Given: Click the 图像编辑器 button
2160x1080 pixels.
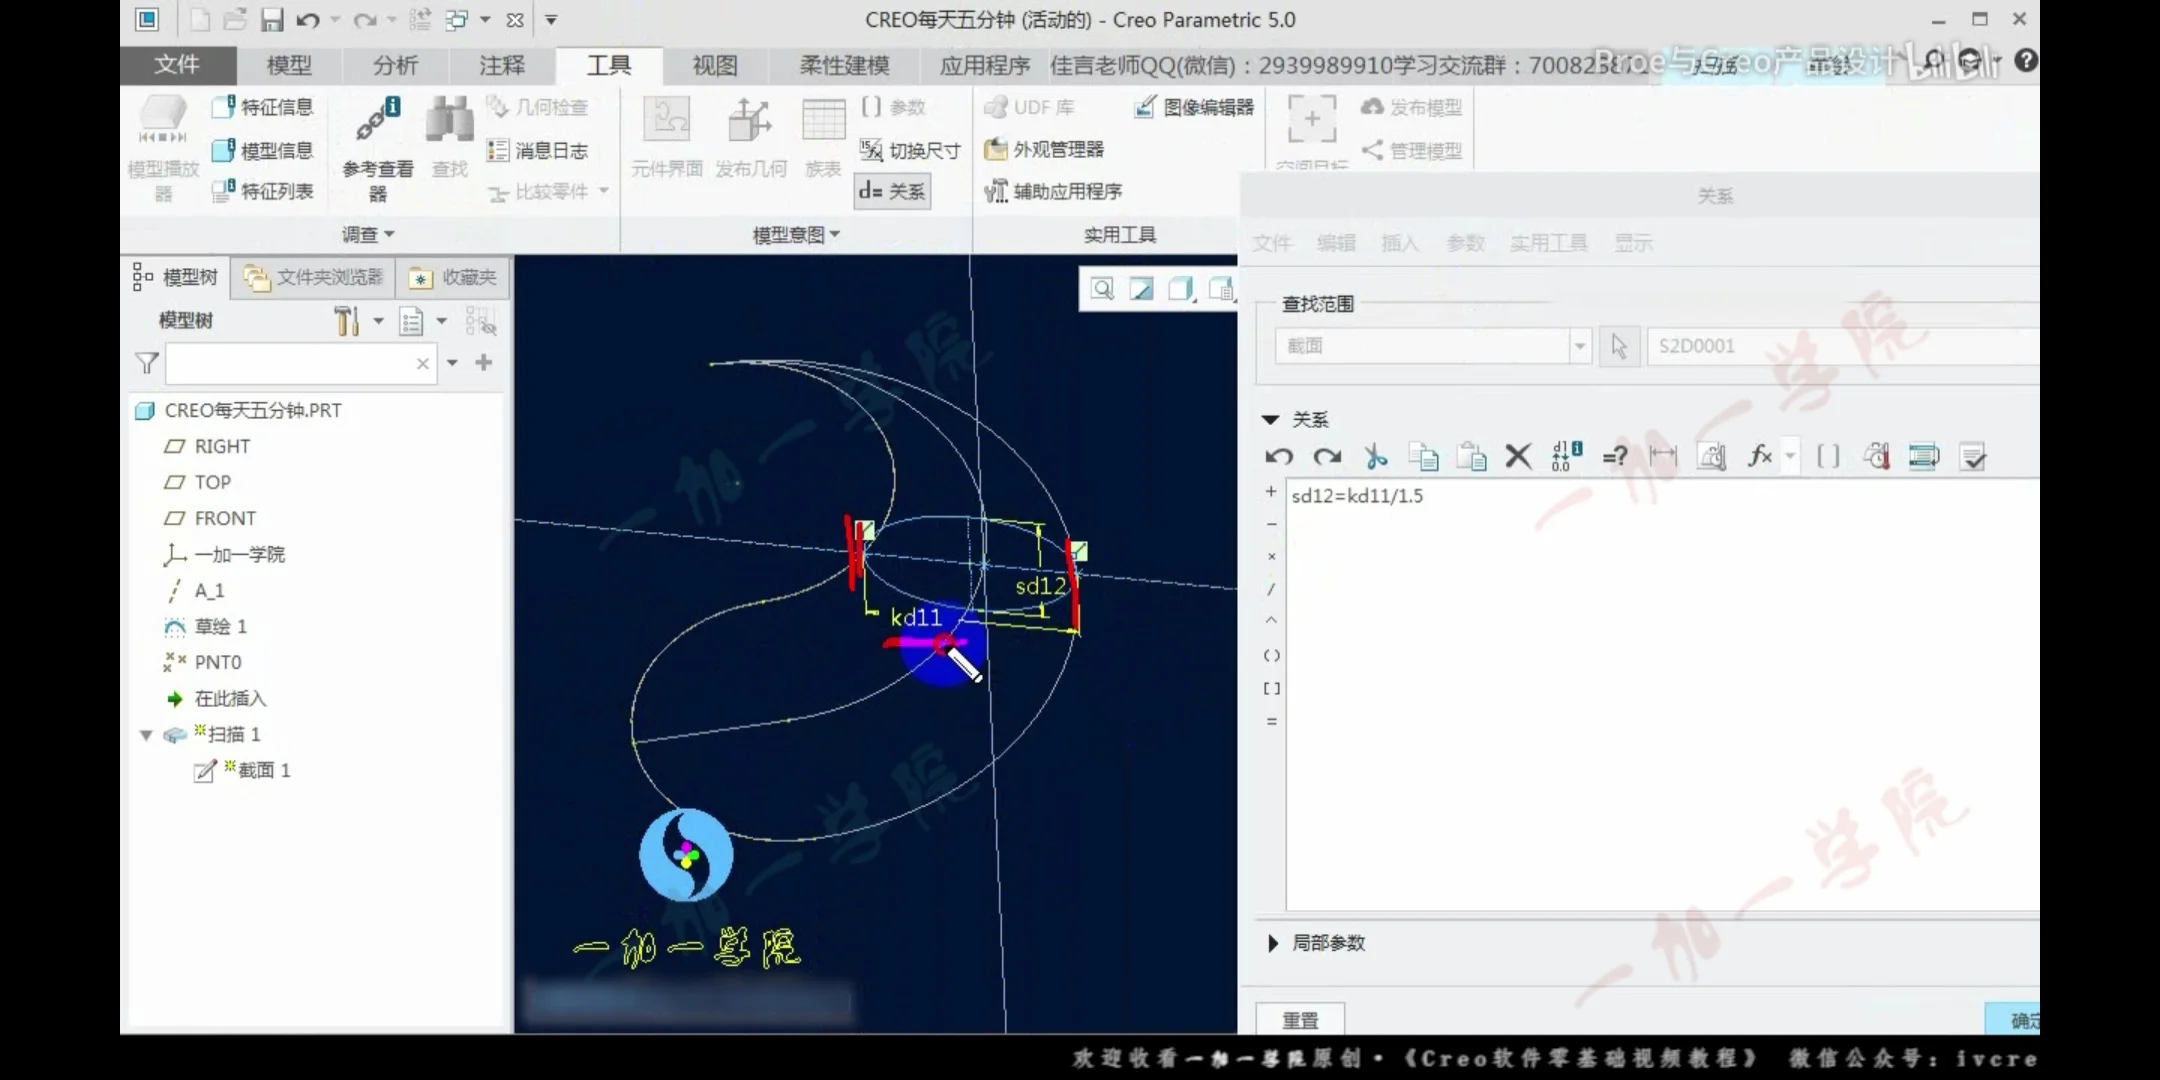Looking at the screenshot, I should pyautogui.click(x=1194, y=107).
